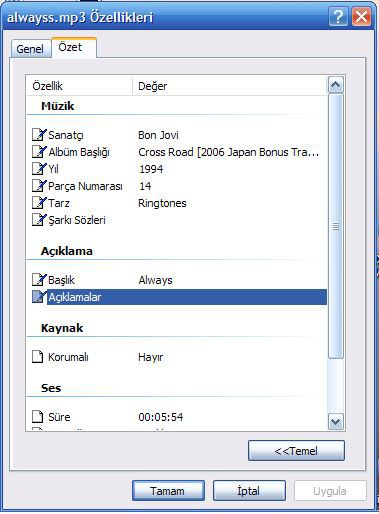The image size is (379, 514).
Task: Click the Şarkı Sözleri property label
Action: point(77,220)
